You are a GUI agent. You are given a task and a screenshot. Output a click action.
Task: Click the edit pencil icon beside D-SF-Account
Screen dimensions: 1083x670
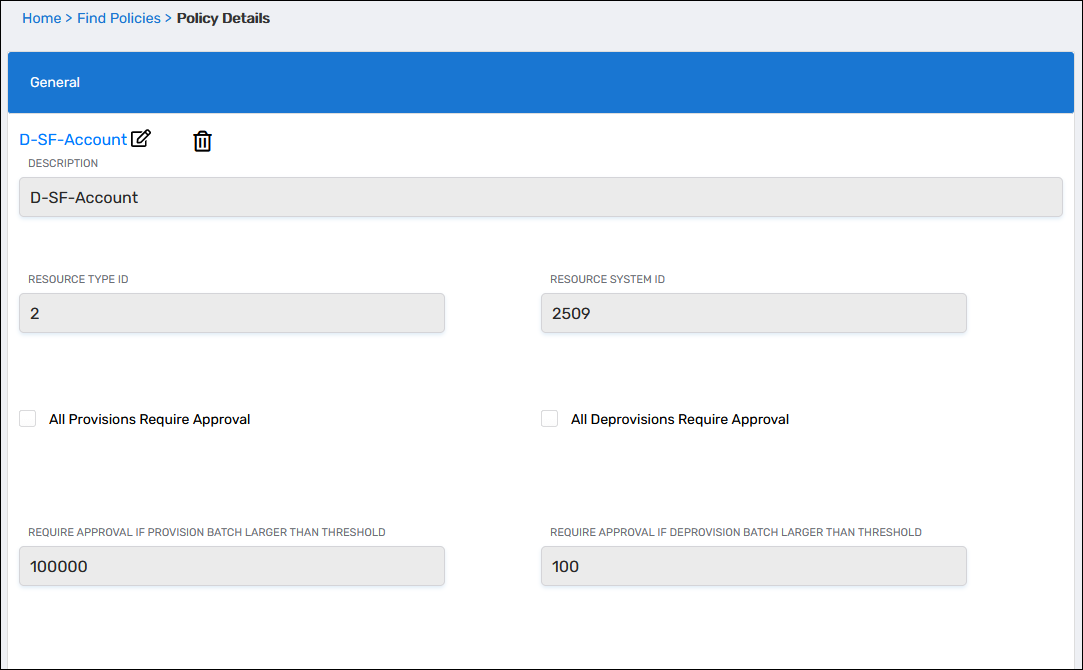[141, 139]
